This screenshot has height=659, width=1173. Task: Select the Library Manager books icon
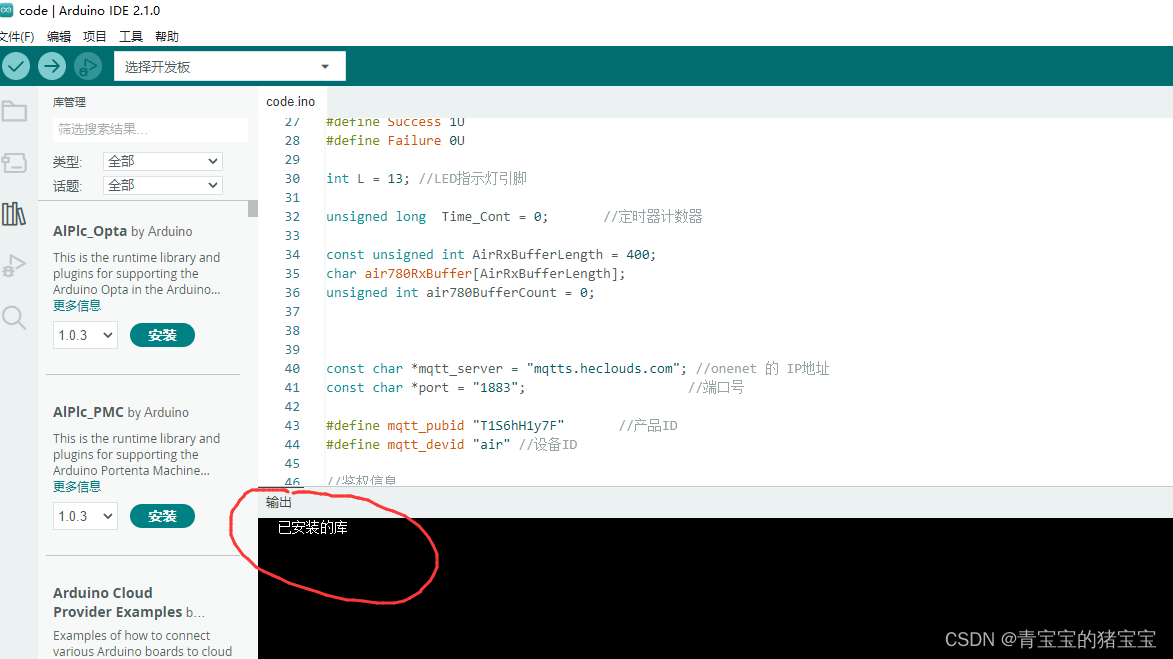(x=15, y=214)
